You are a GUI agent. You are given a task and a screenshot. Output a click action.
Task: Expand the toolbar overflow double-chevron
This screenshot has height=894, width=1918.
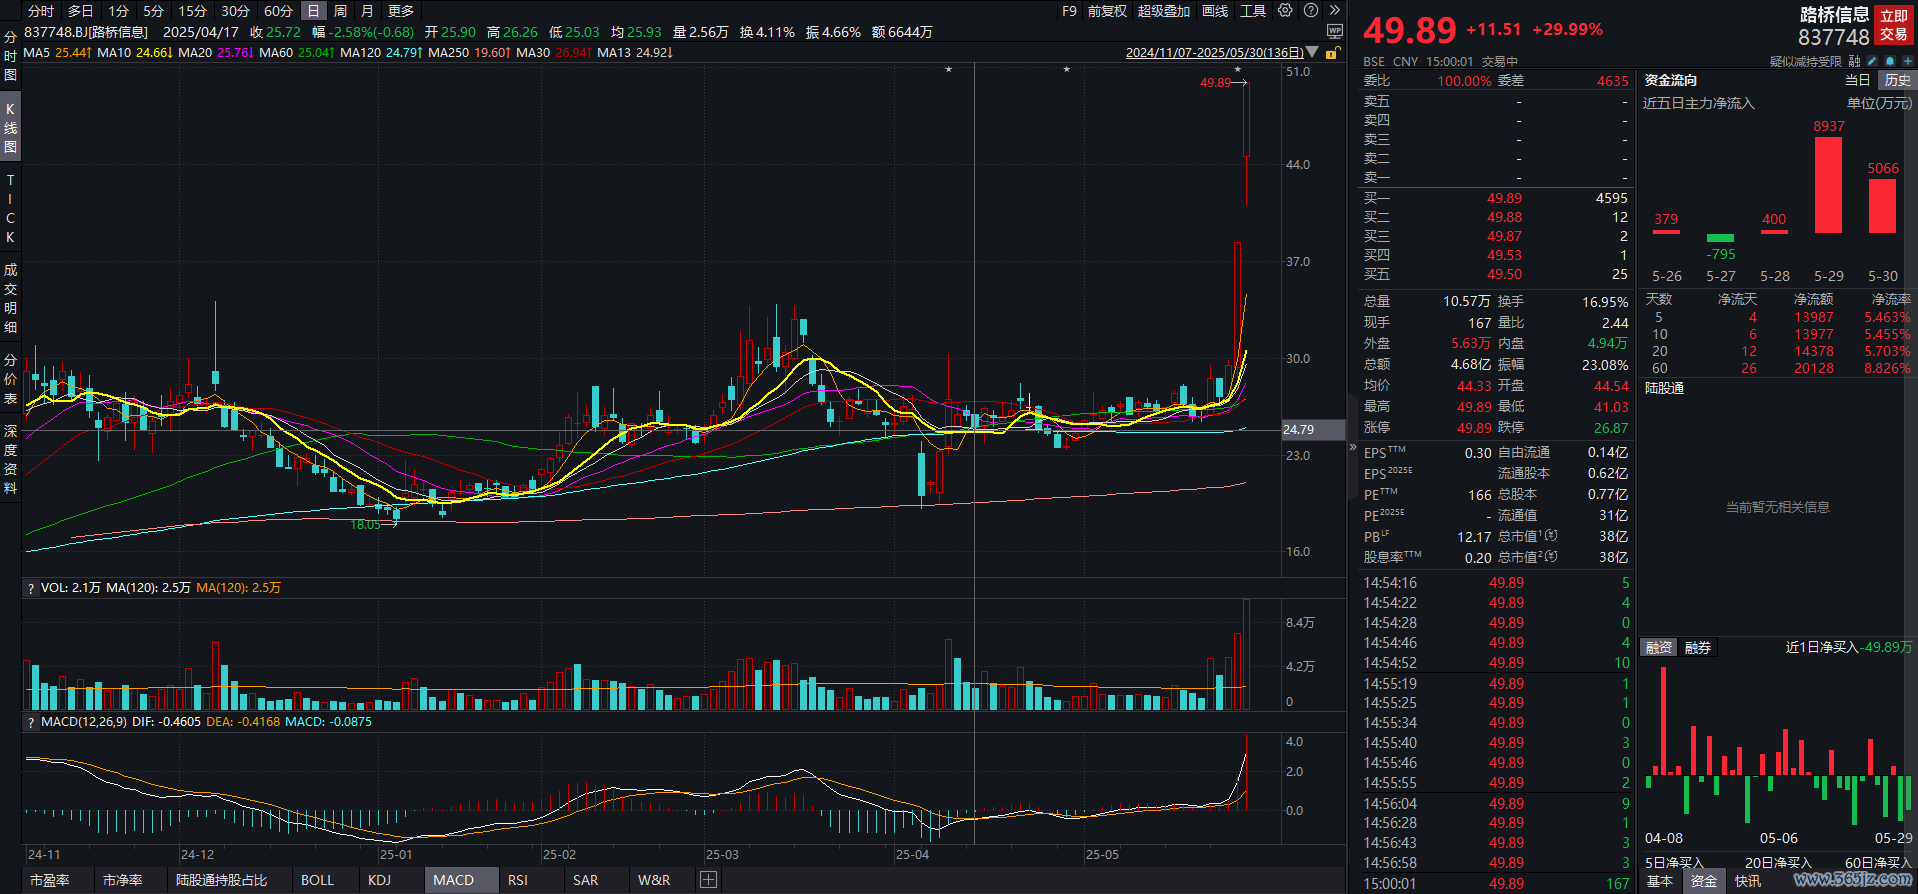[1334, 11]
